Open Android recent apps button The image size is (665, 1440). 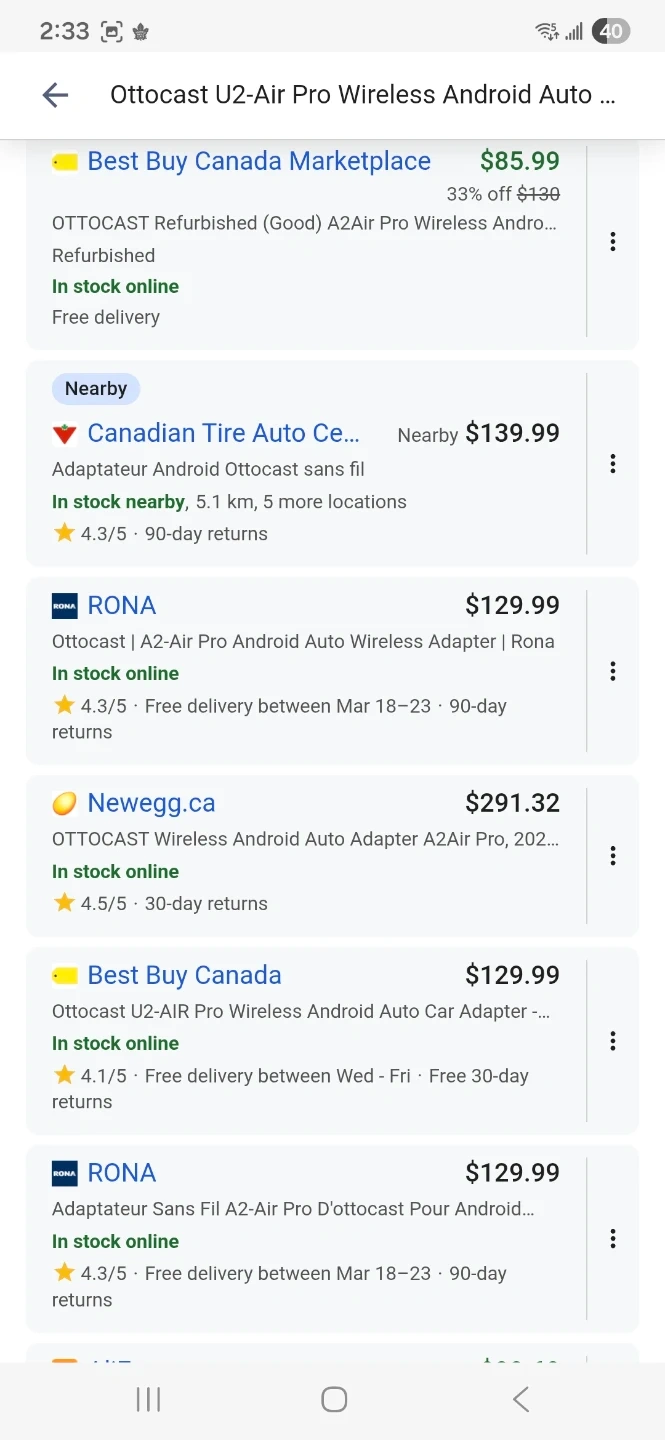pyautogui.click(x=148, y=1399)
